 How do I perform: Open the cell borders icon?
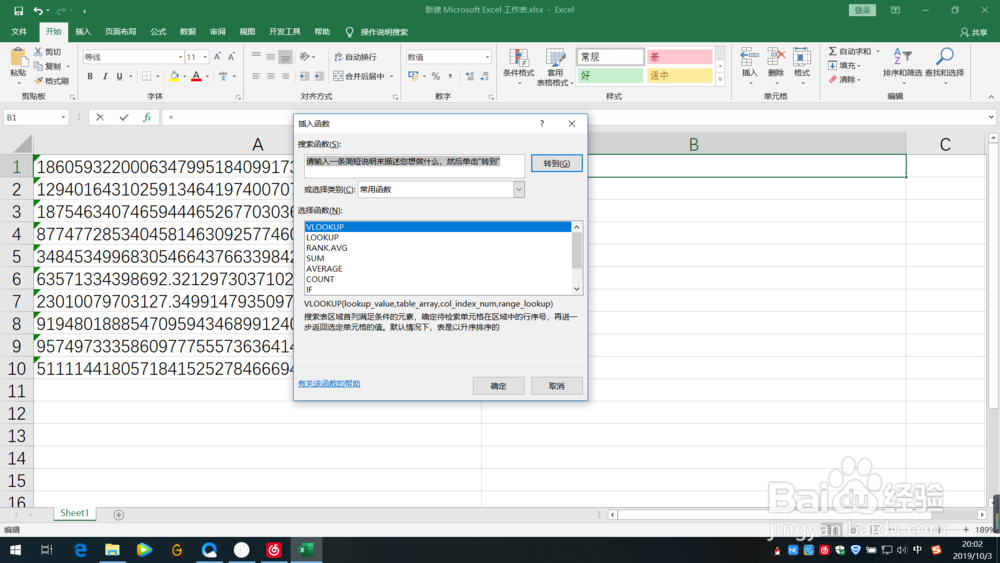147,77
